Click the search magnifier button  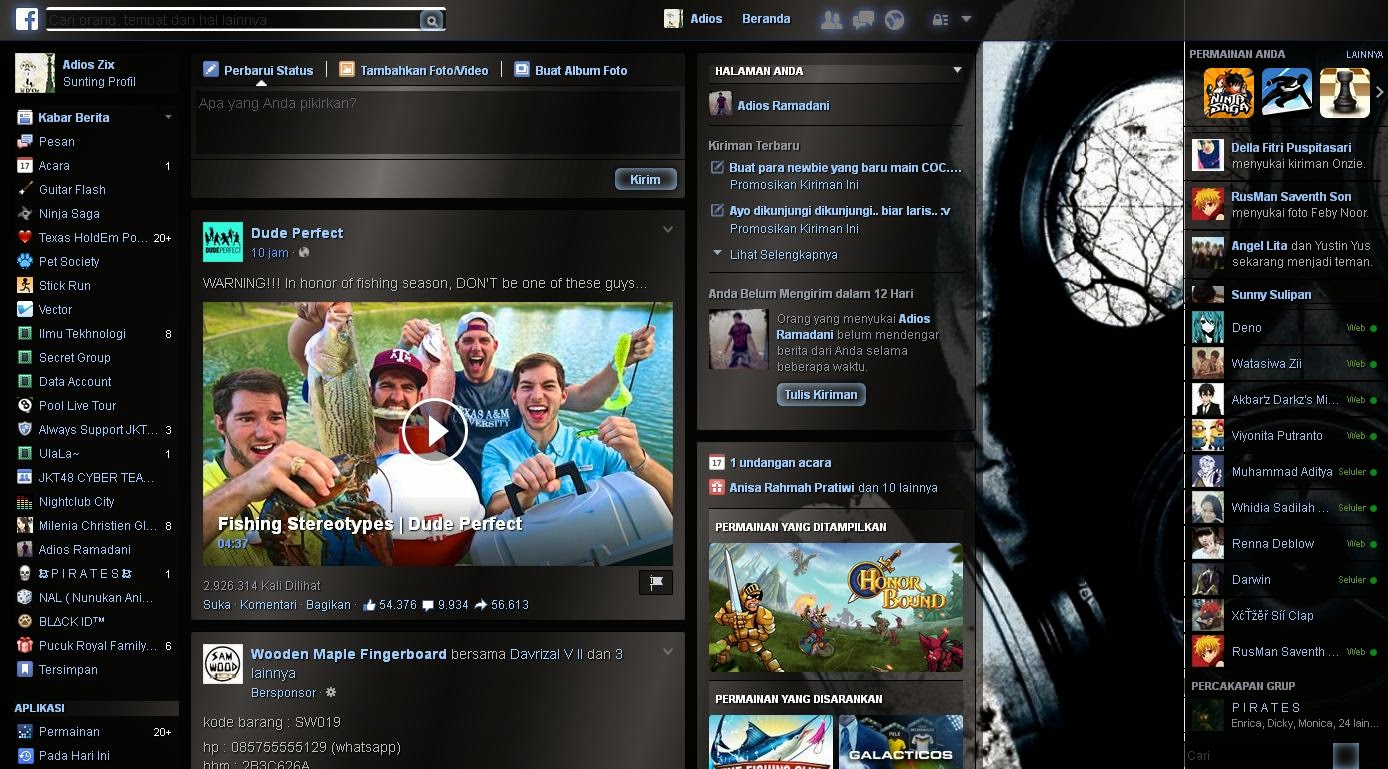click(431, 20)
